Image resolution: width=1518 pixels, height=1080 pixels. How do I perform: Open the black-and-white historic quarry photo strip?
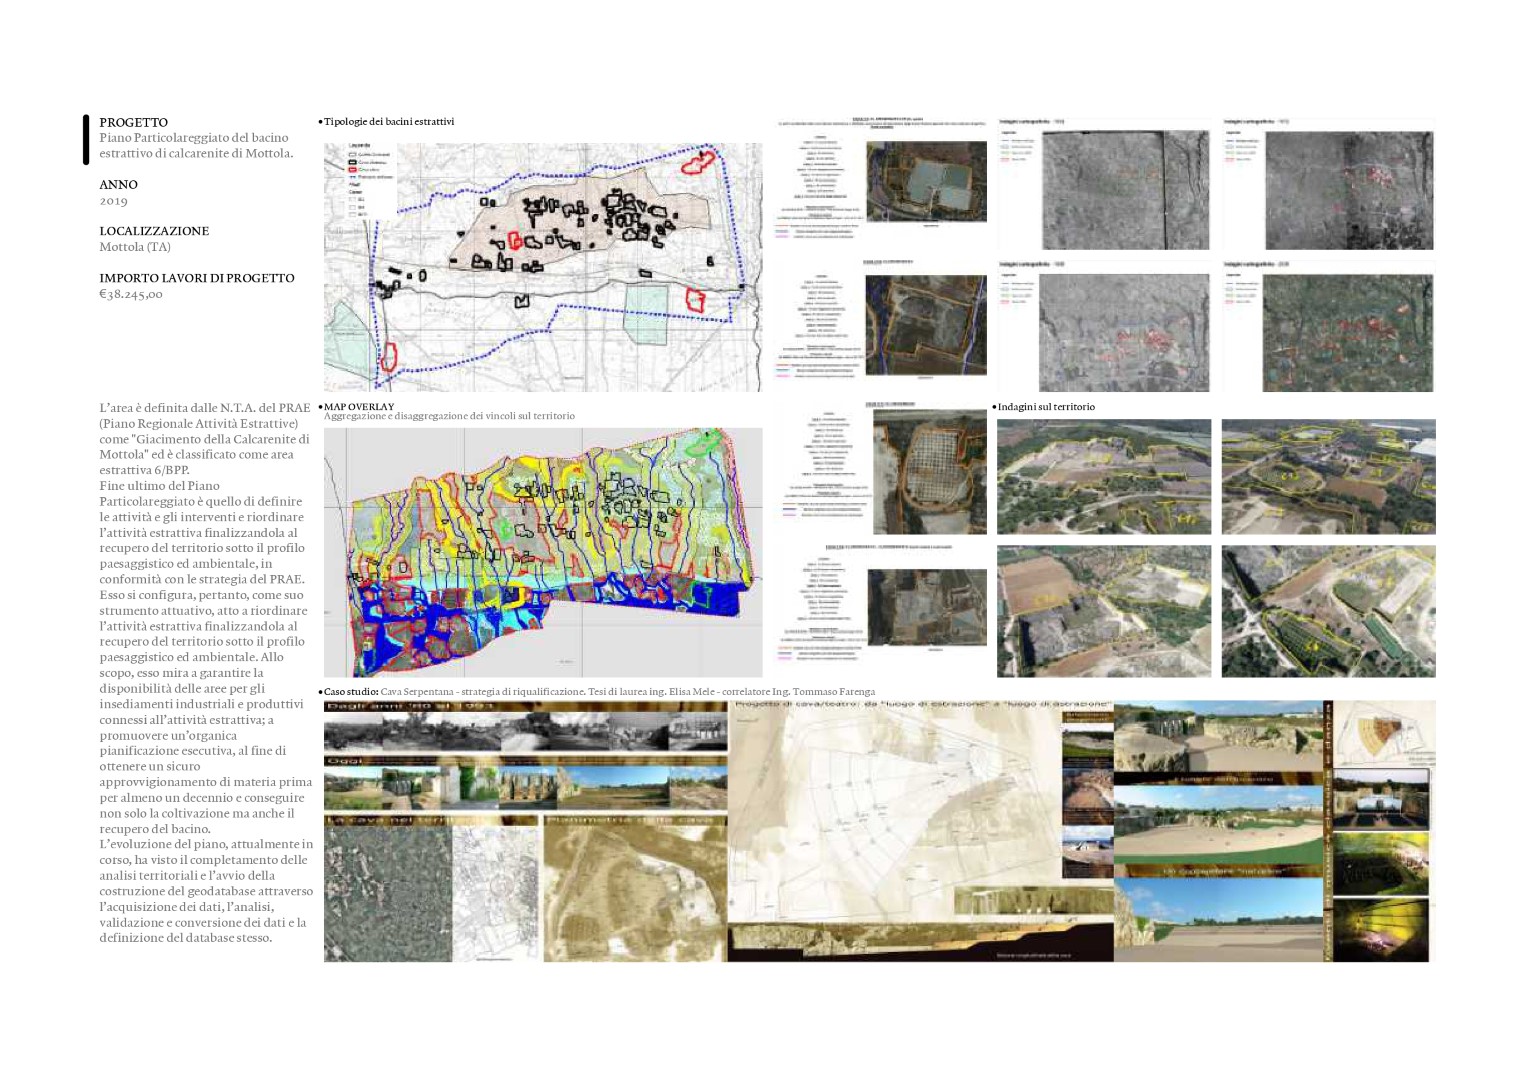point(525,732)
